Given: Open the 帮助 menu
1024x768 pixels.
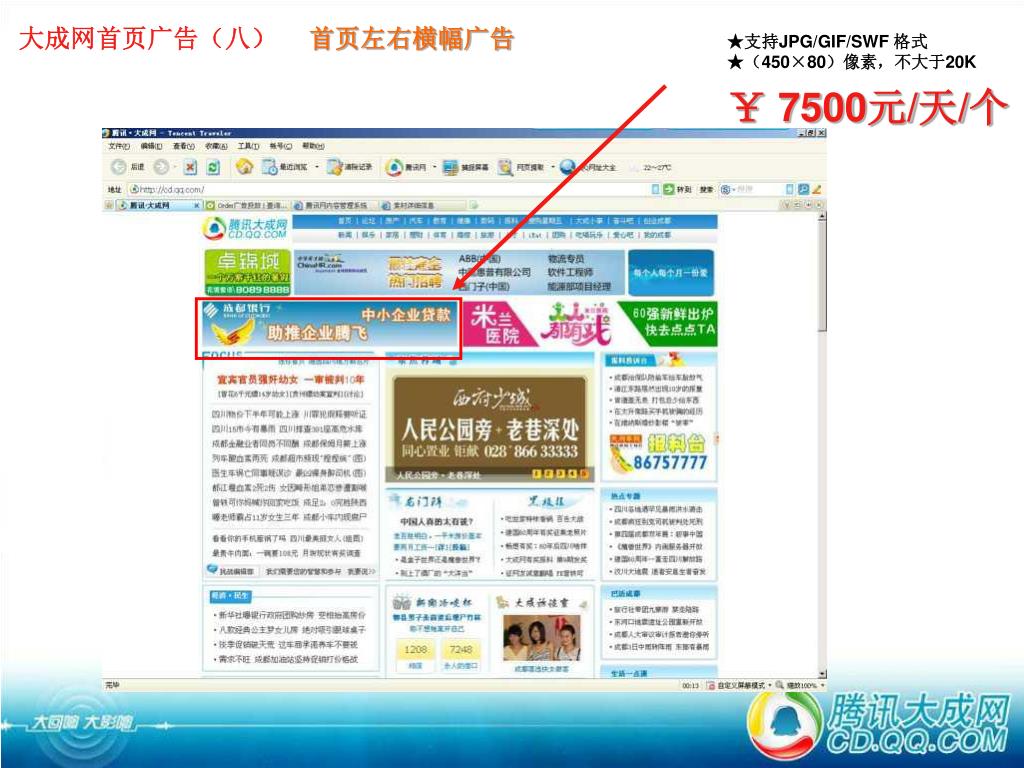Looking at the screenshot, I should [x=313, y=146].
